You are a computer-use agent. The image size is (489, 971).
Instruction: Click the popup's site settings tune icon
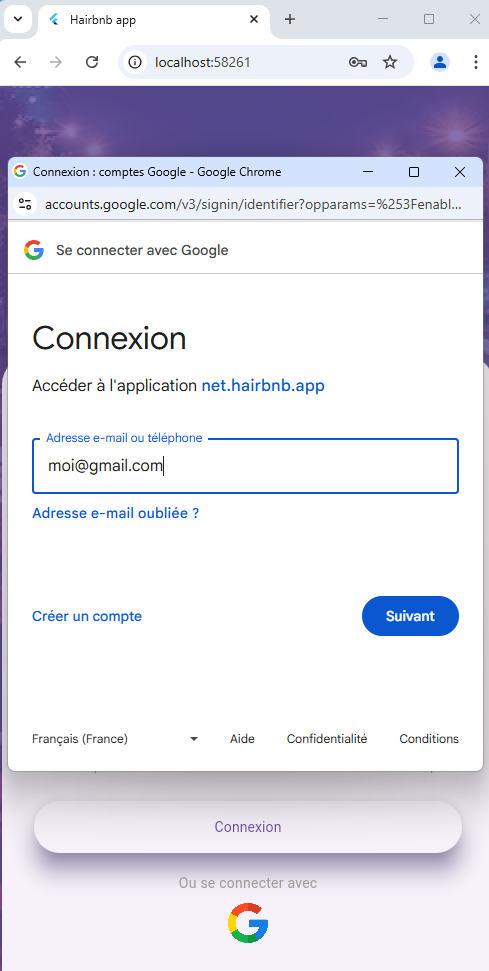(x=25, y=204)
